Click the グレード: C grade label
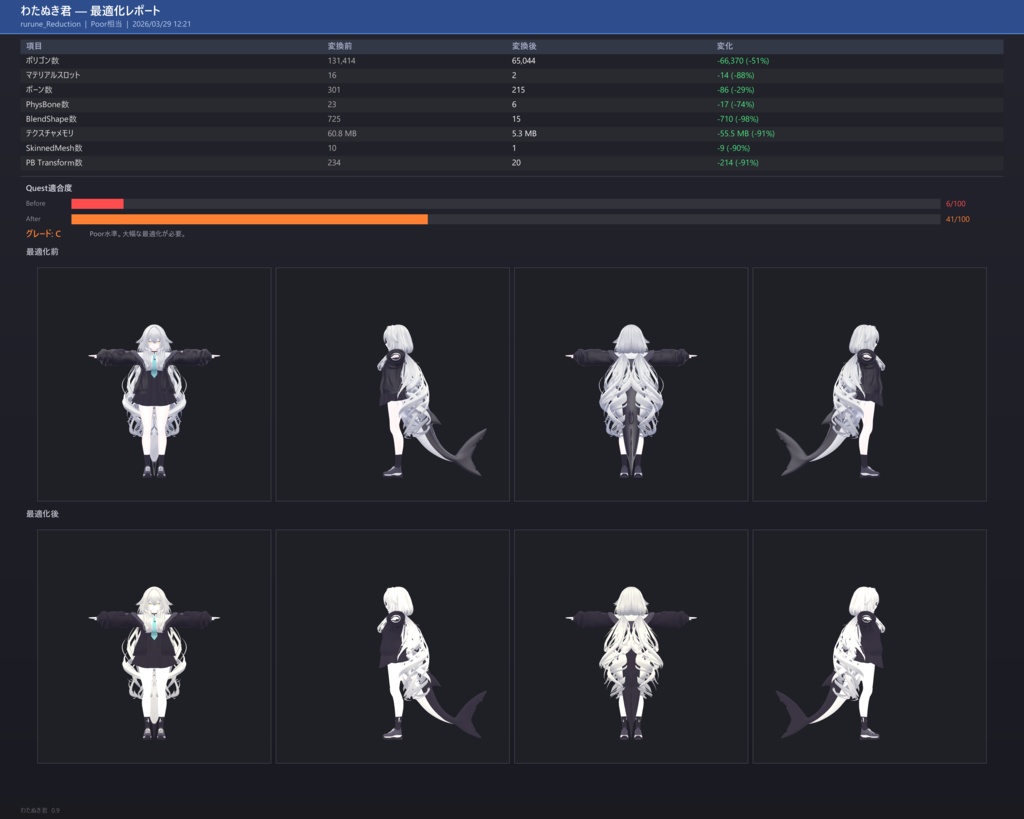This screenshot has width=1024, height=819. [43, 234]
